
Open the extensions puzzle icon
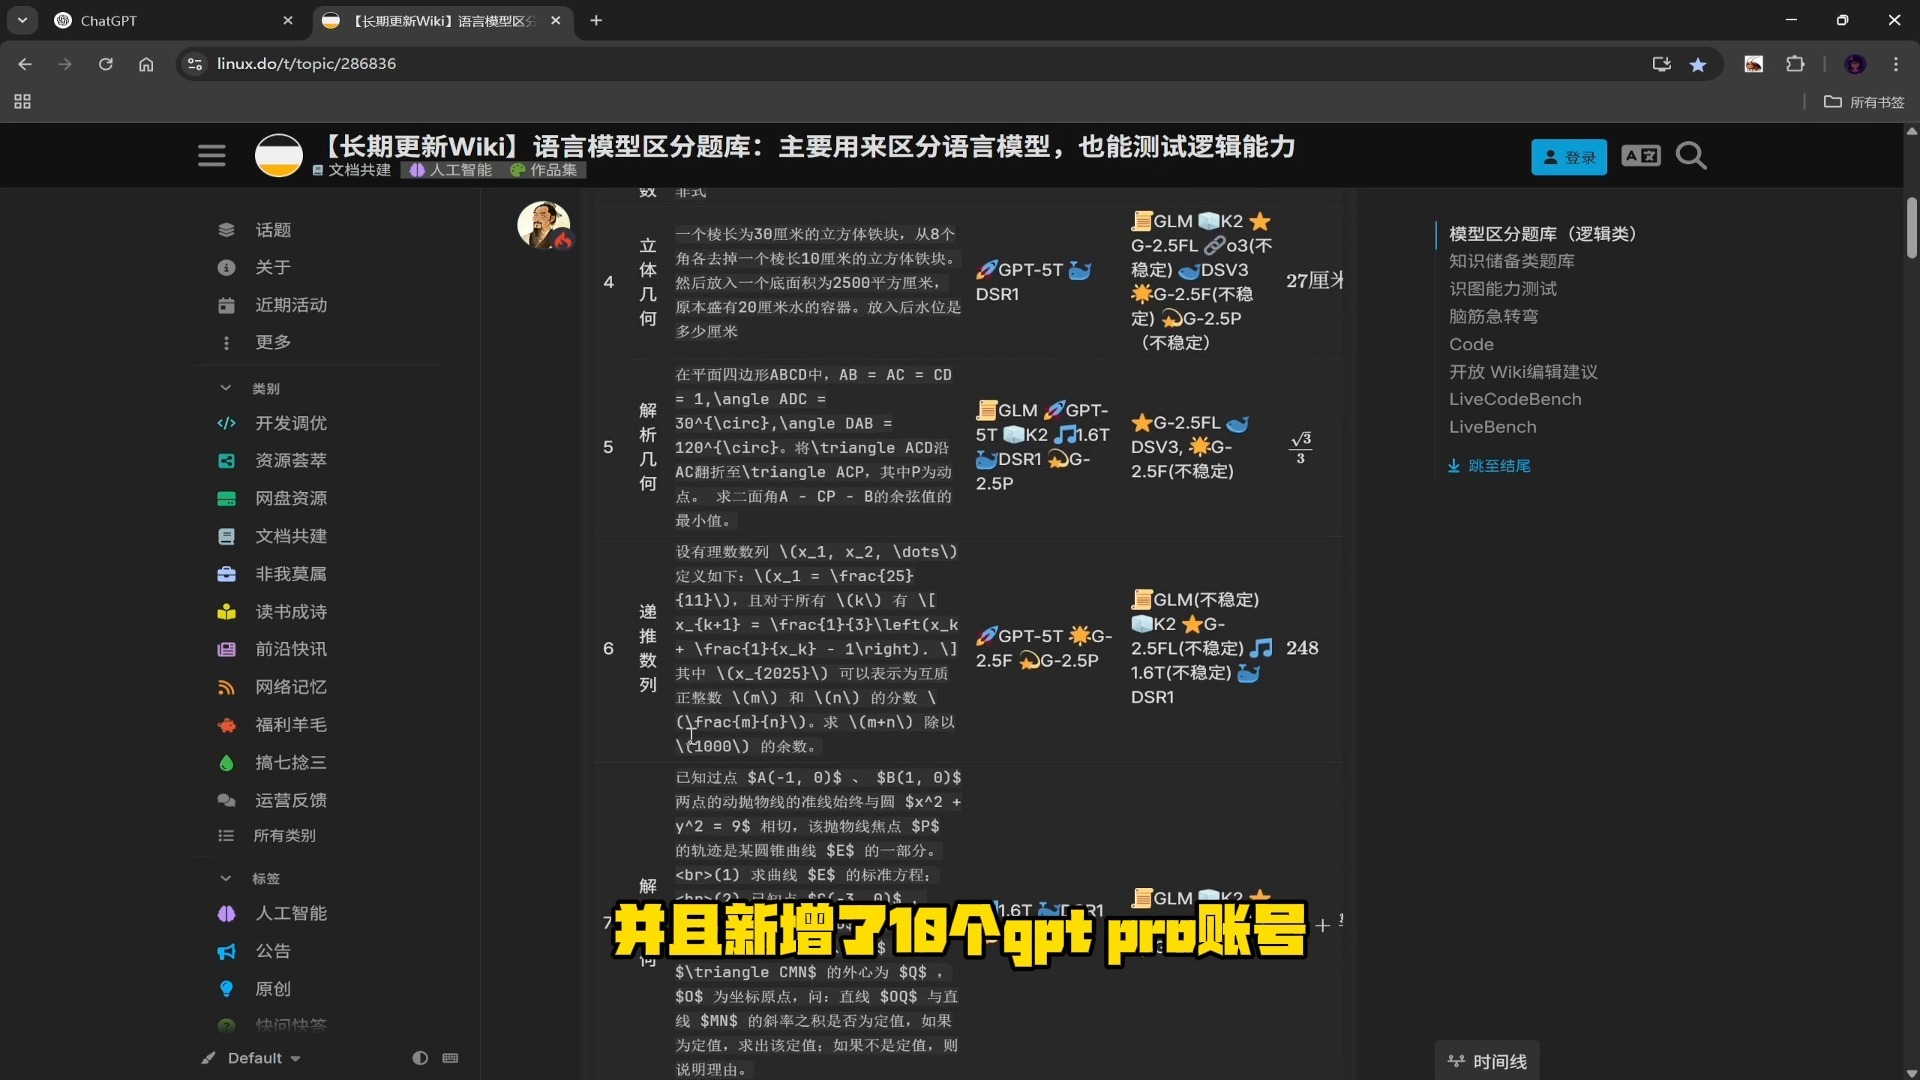click(x=1795, y=64)
